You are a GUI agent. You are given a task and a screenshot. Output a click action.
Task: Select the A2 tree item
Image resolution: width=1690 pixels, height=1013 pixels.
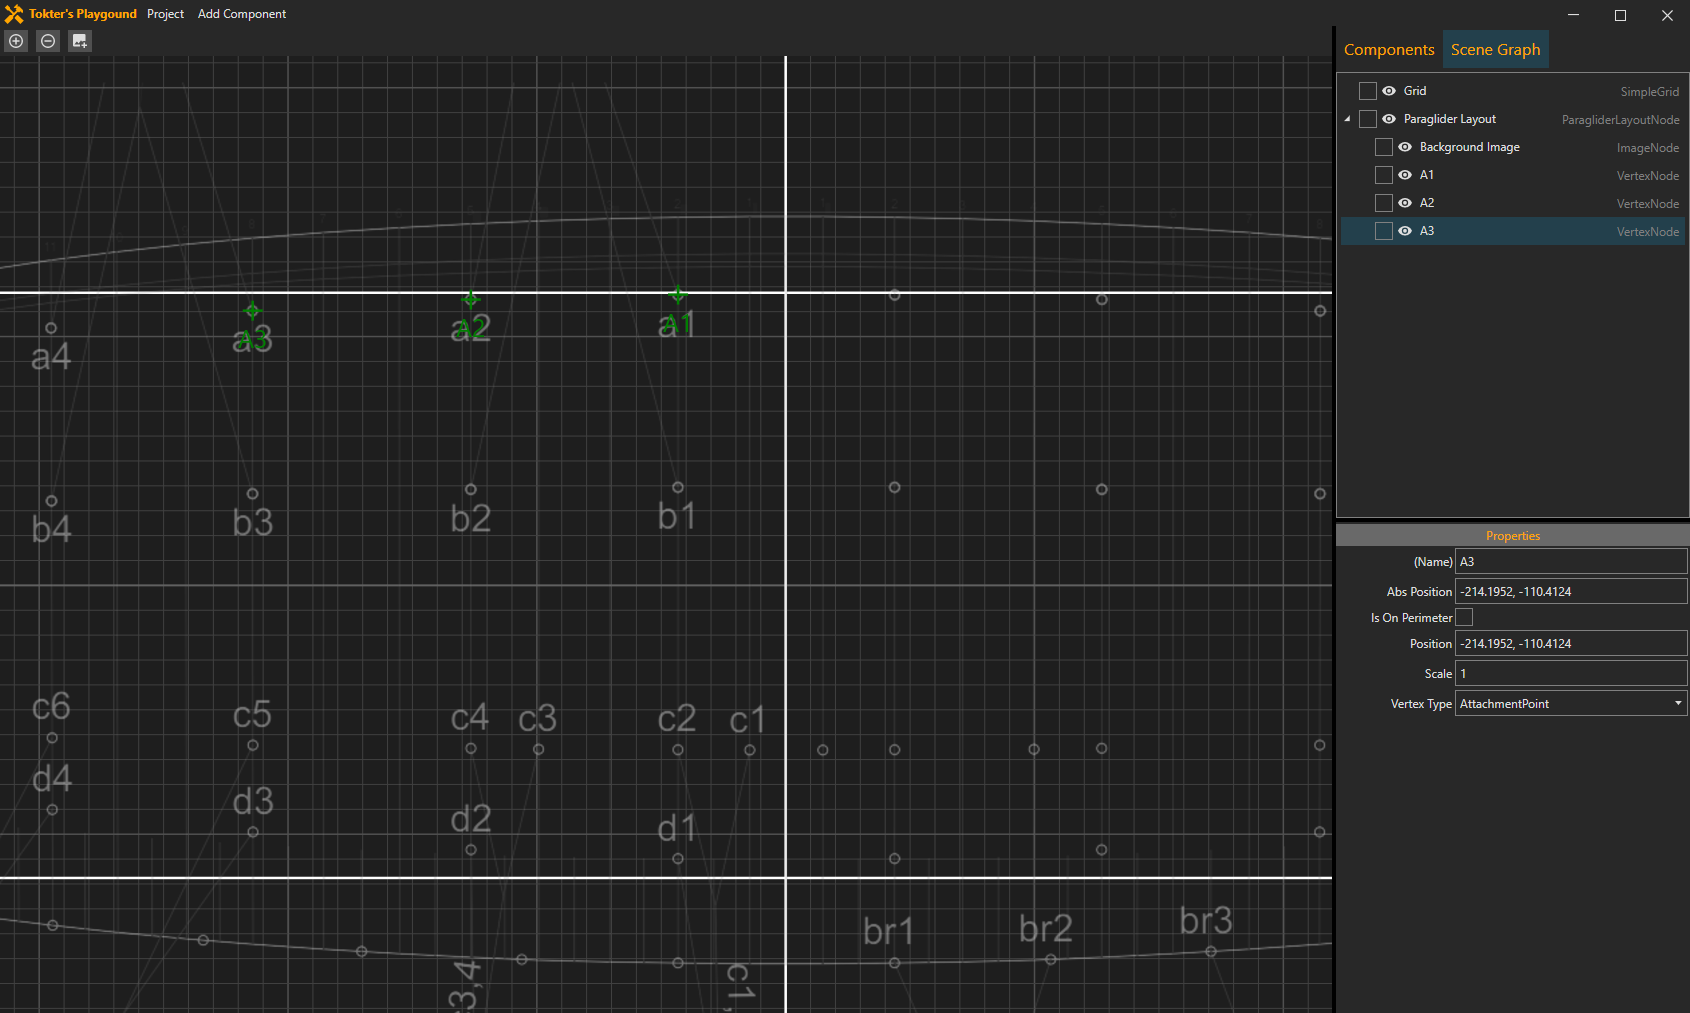[1512, 203]
